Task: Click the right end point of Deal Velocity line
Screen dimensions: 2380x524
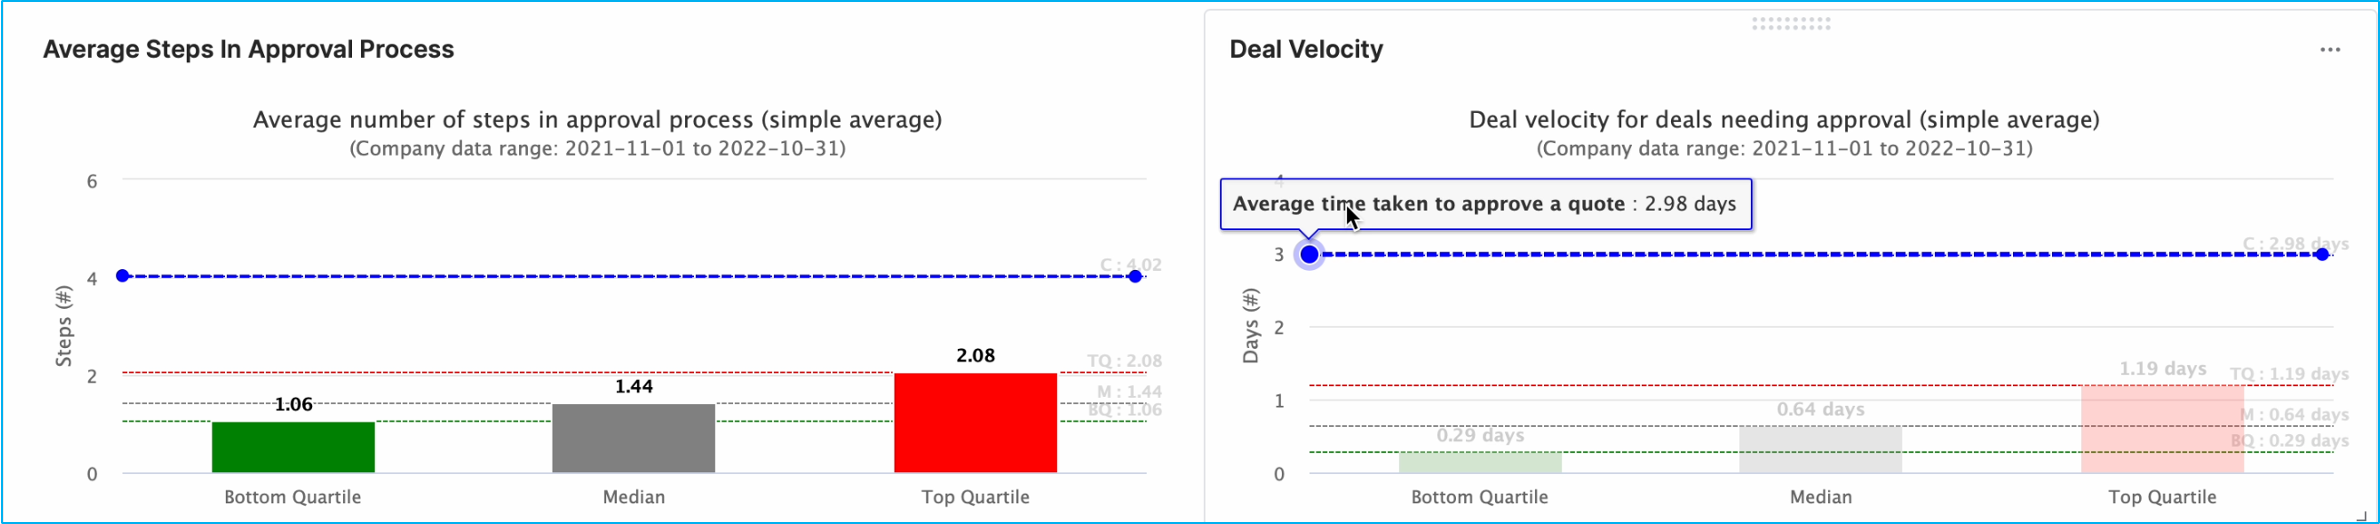Action: click(x=2322, y=254)
